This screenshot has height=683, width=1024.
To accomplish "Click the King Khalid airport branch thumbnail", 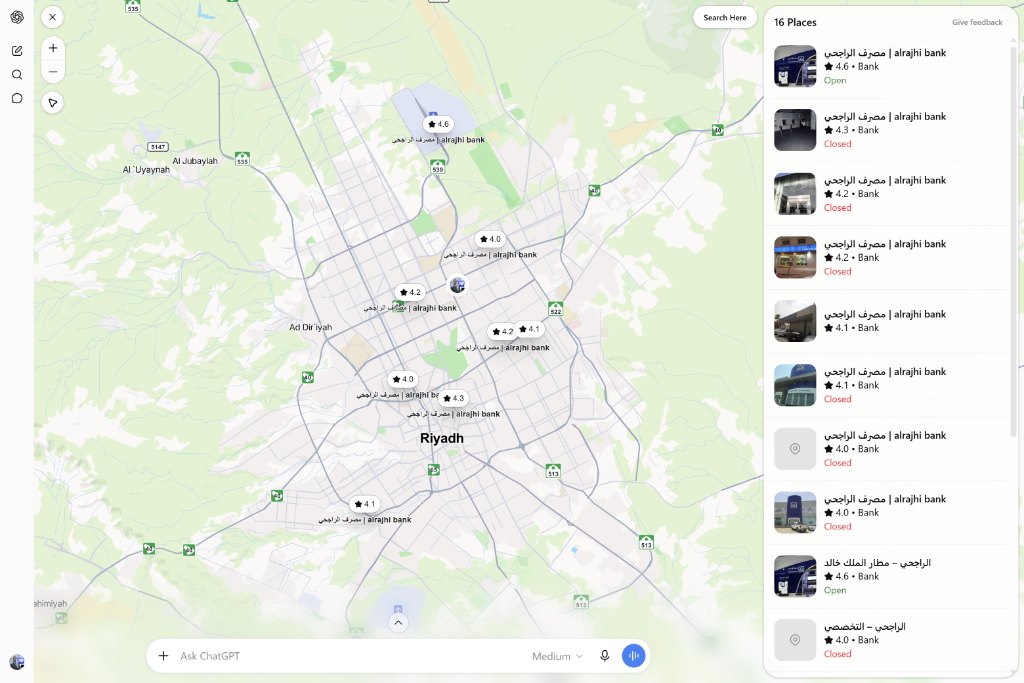I will coord(795,576).
